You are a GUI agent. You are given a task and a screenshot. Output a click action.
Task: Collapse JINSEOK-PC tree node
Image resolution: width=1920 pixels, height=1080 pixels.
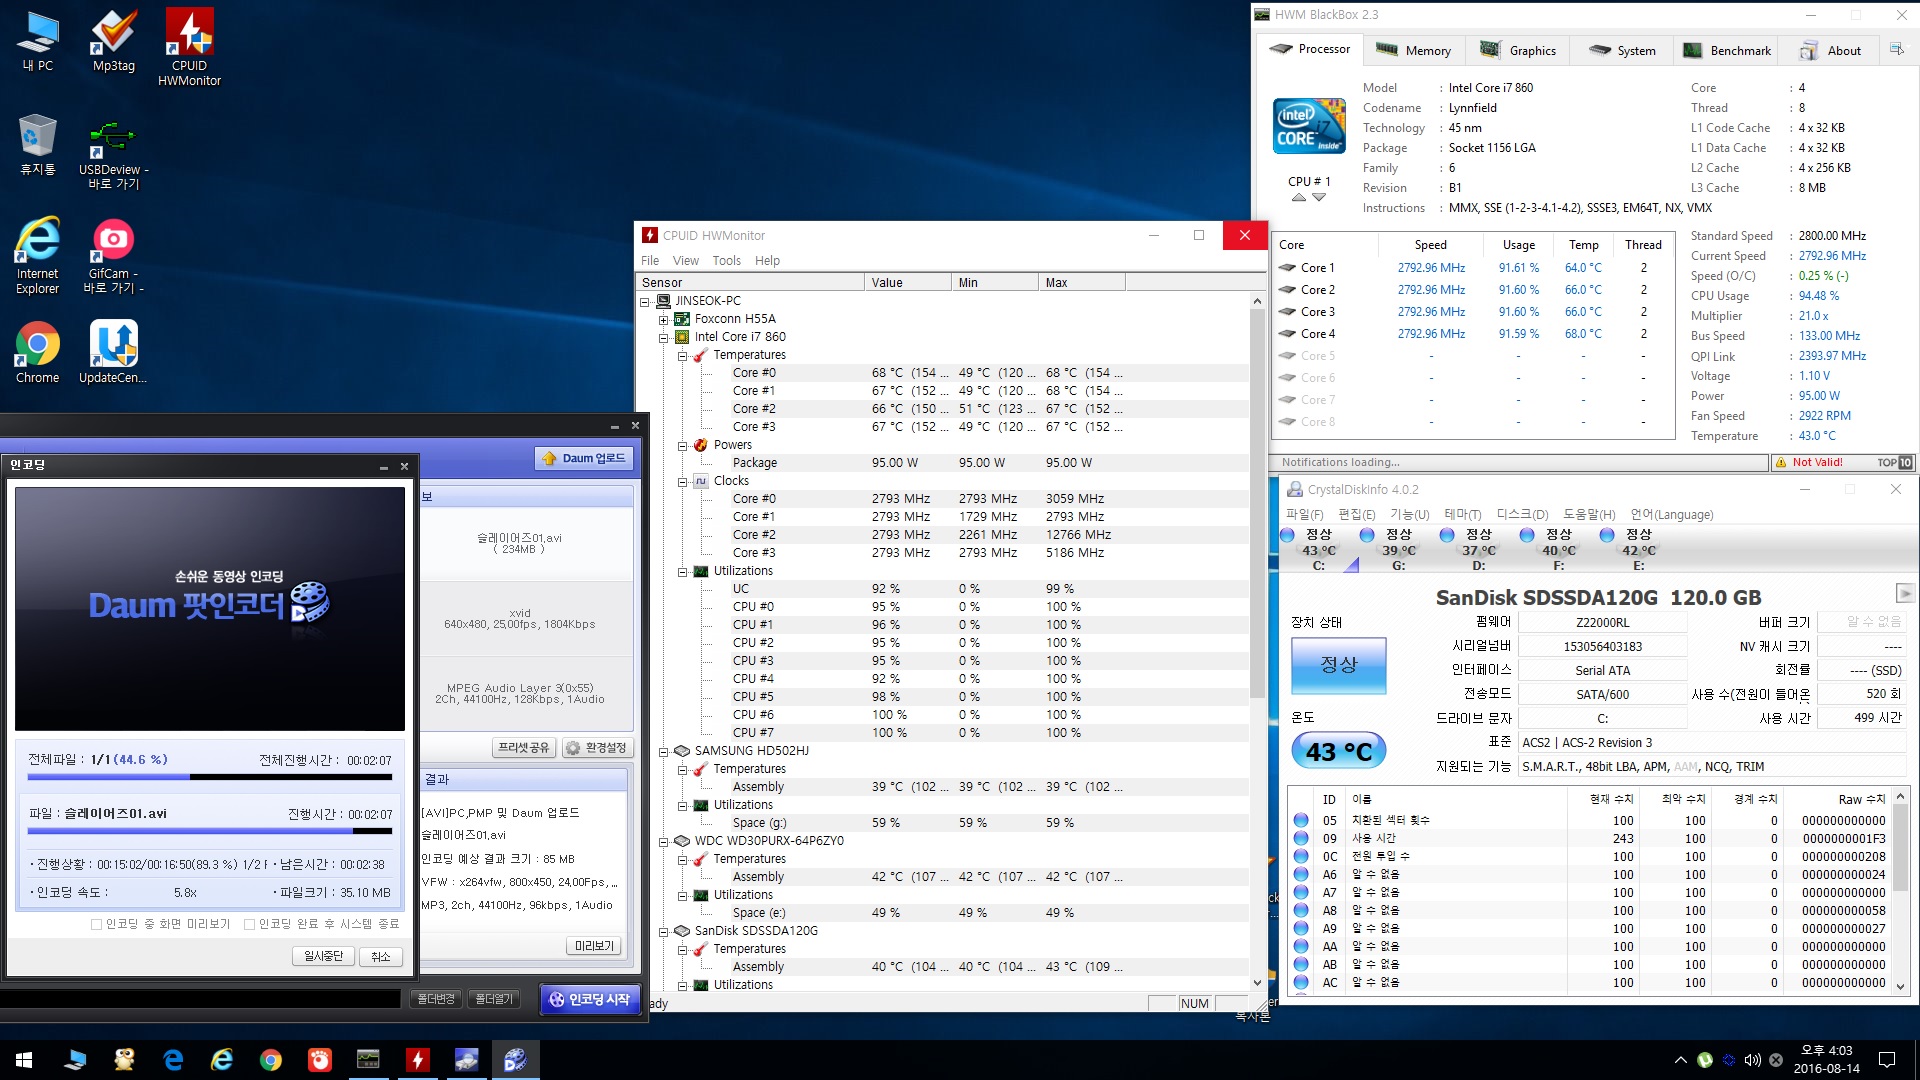tap(645, 301)
